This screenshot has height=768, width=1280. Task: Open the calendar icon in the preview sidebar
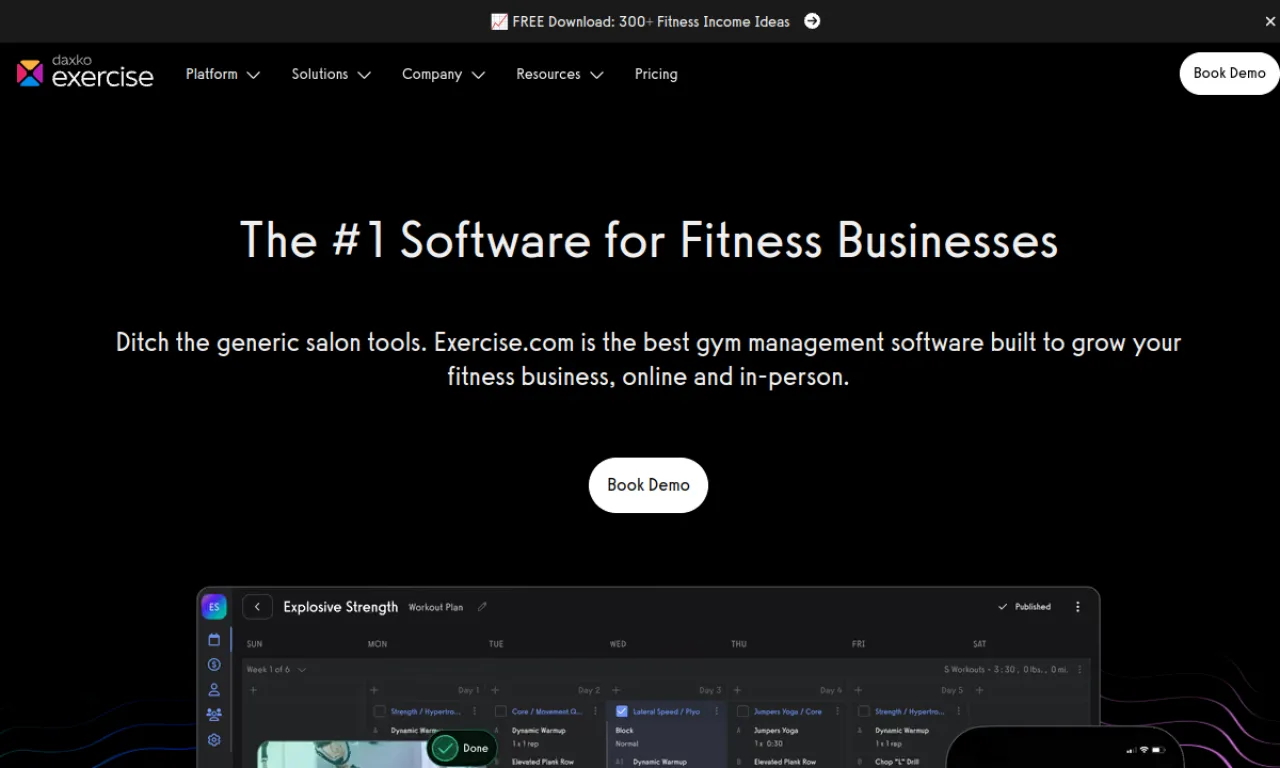pyautogui.click(x=214, y=640)
